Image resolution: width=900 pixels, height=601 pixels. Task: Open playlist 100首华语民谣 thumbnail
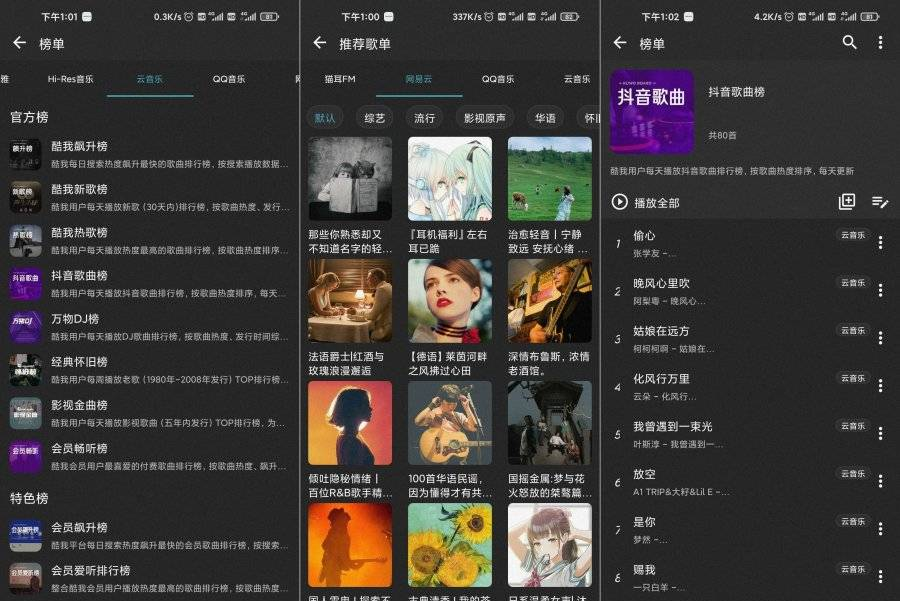tap(450, 423)
